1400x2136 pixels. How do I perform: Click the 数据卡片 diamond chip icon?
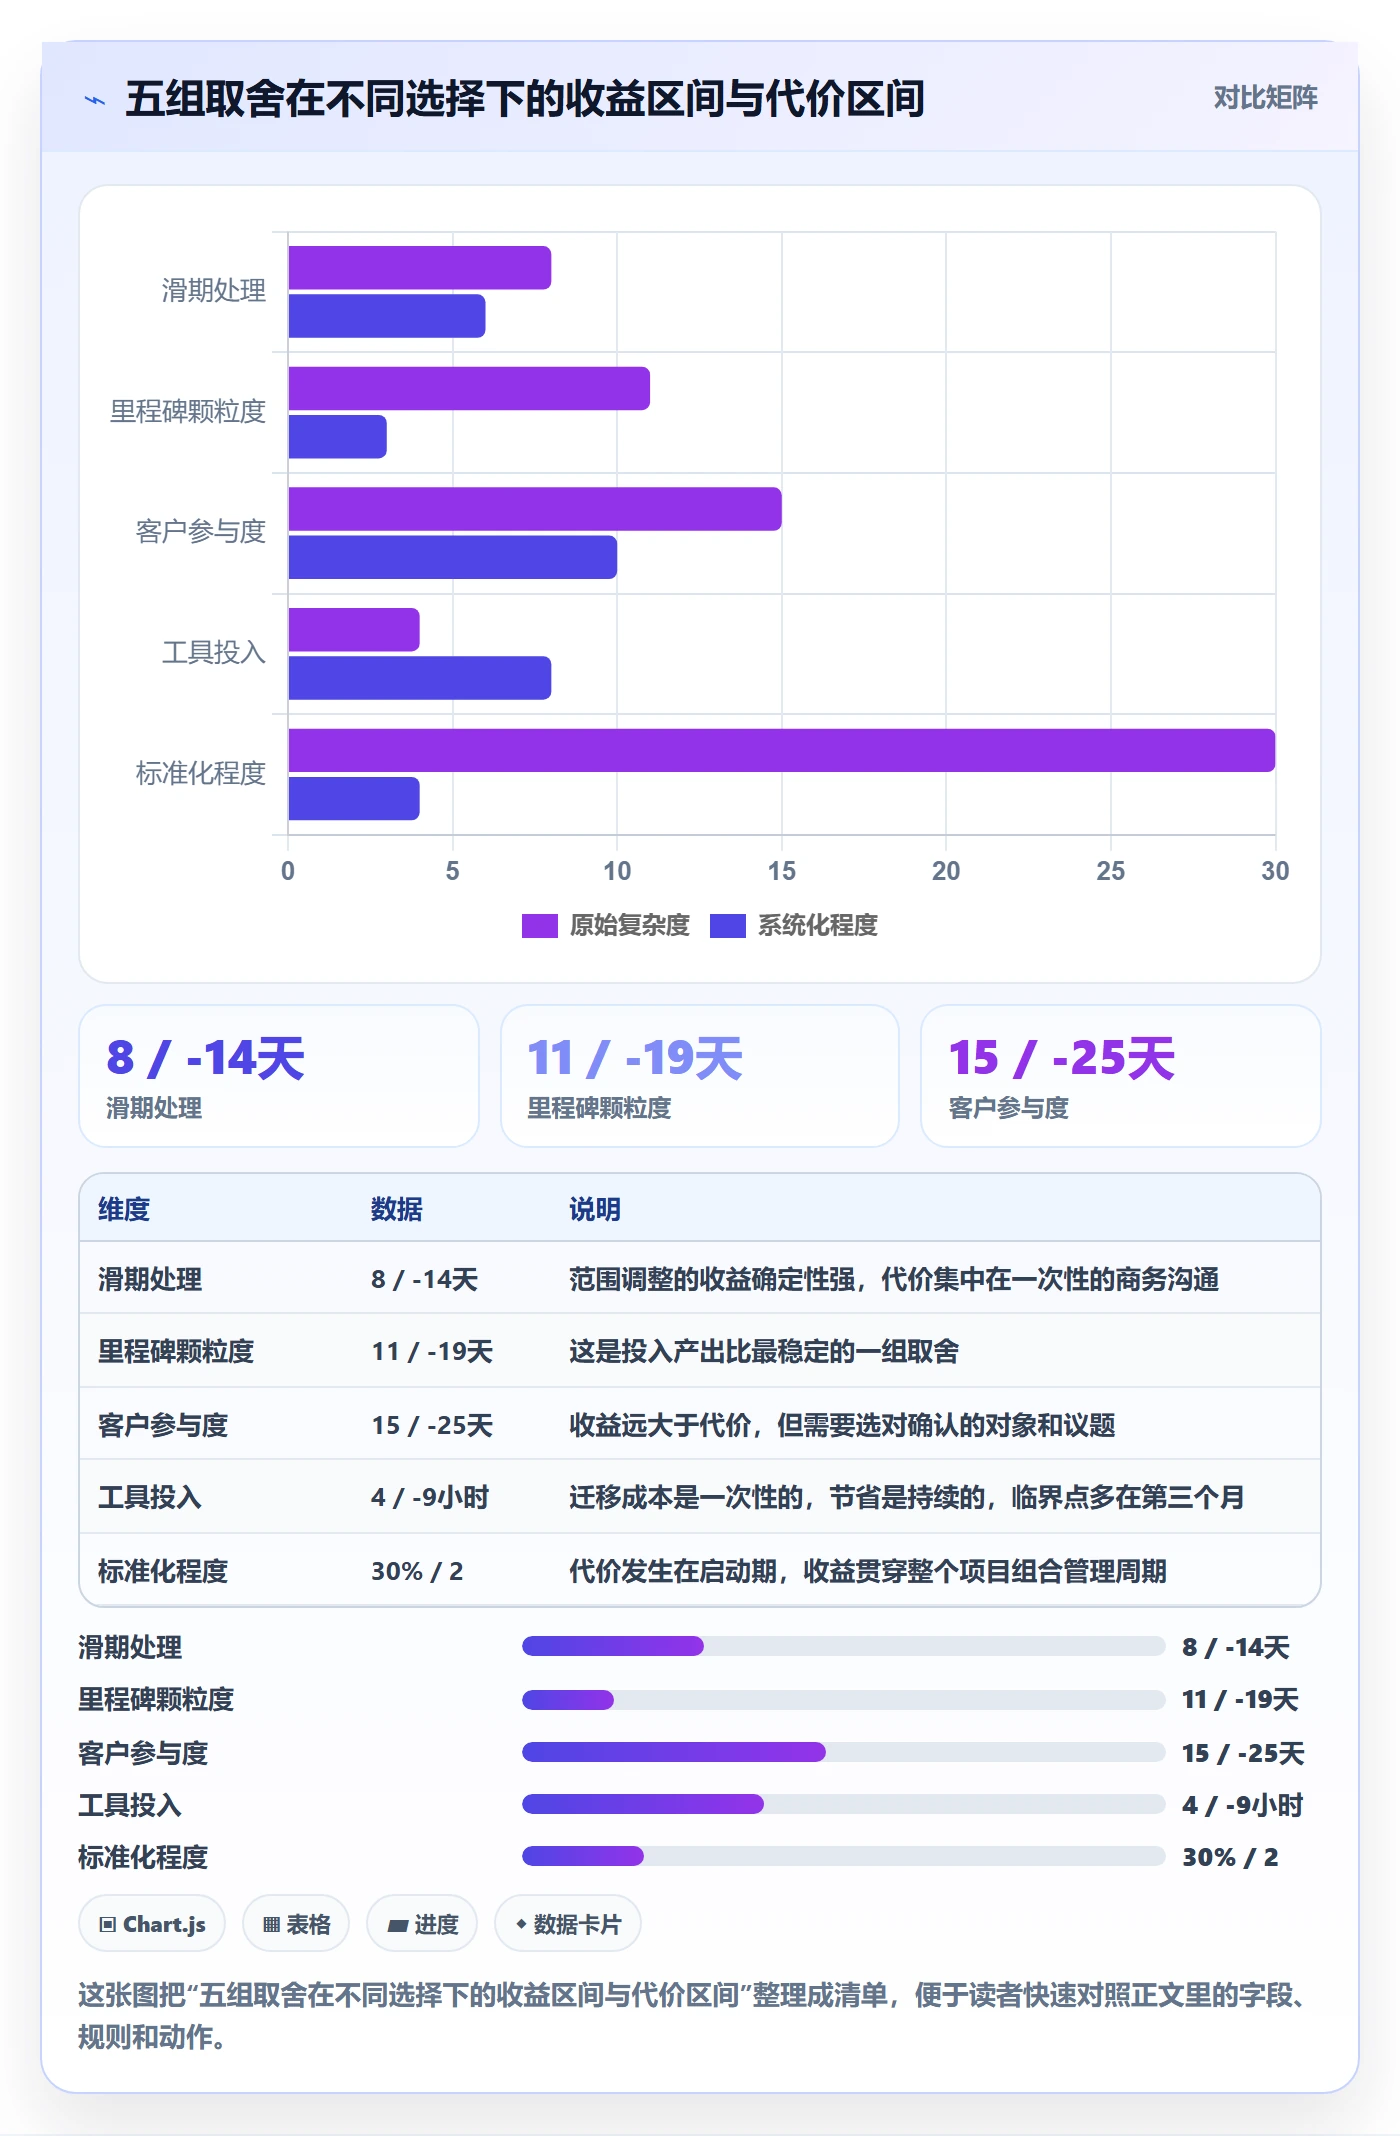coord(521,1924)
